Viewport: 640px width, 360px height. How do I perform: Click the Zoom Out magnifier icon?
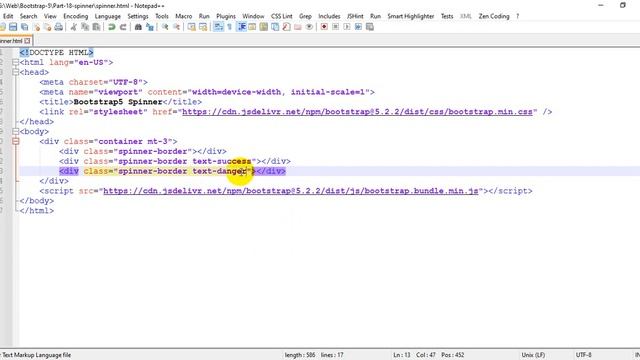(176, 27)
